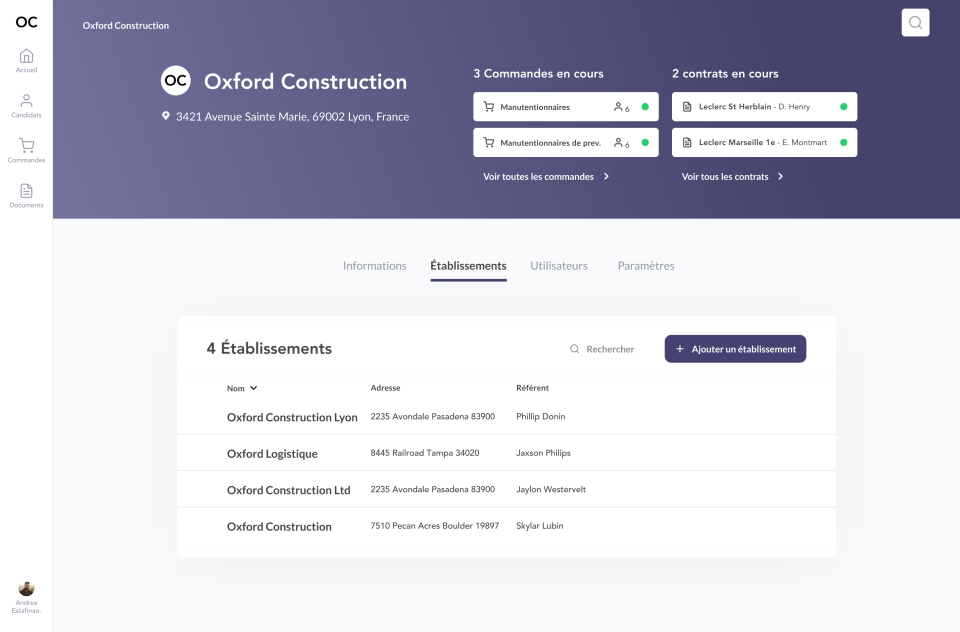Click the OC logo in the sidebar

(x=26, y=22)
